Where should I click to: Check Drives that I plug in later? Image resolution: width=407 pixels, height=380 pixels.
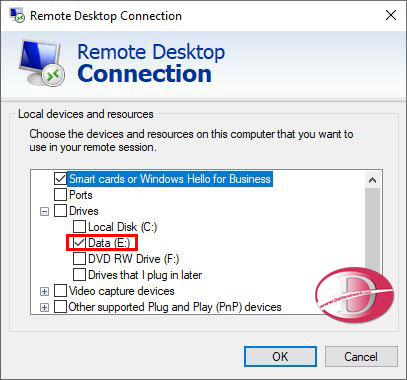(x=79, y=275)
